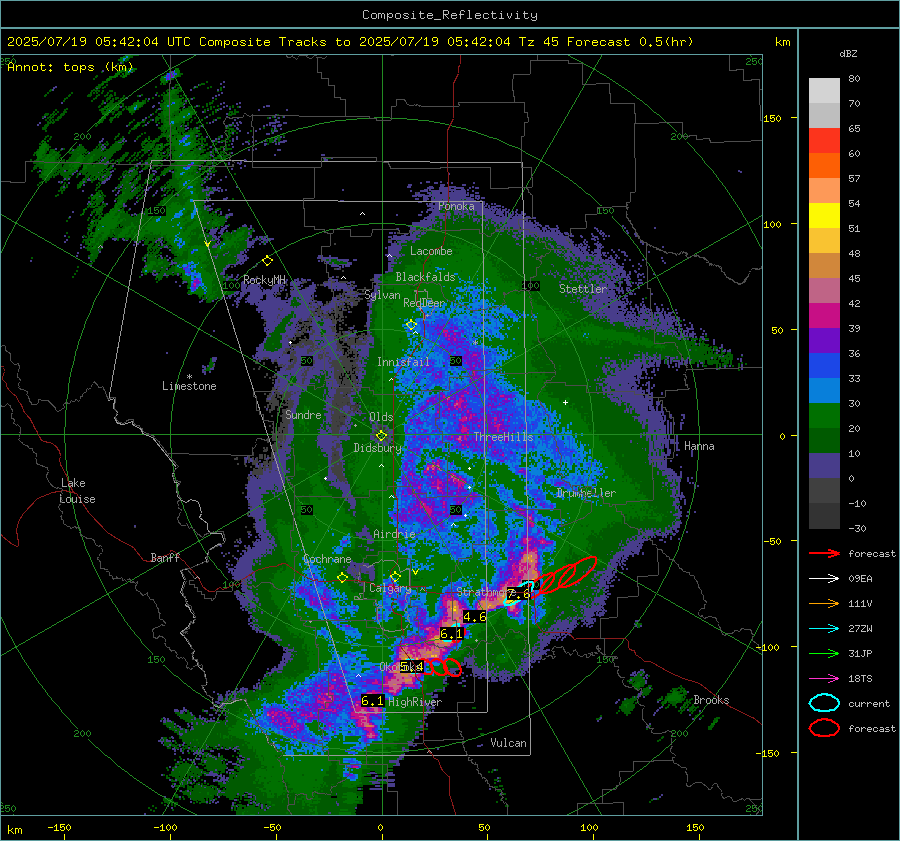Click the 'Tz 45' header text
This screenshot has height=841, width=900.
point(540,42)
